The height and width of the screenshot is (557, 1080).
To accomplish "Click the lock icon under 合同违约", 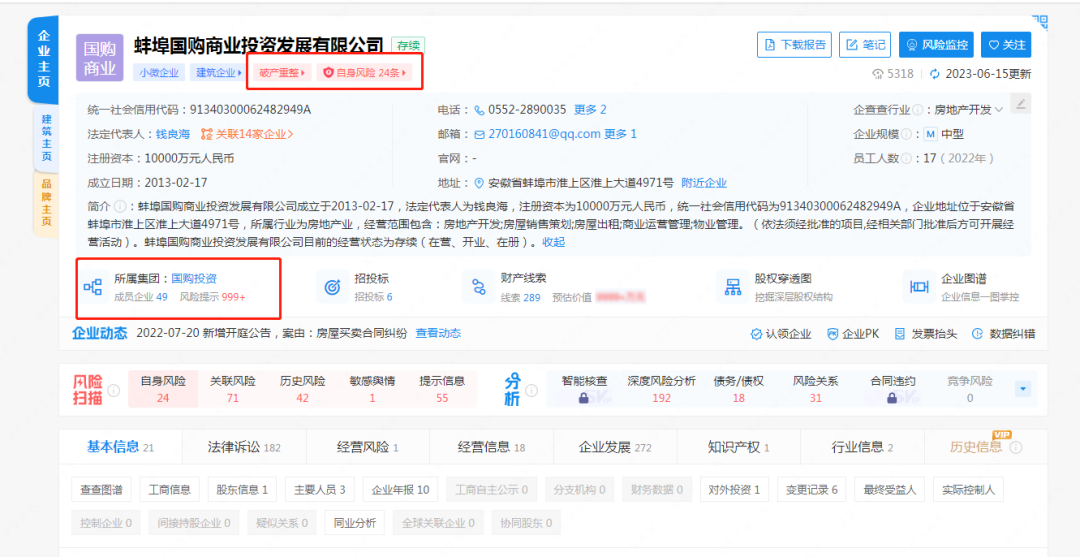I will click(x=893, y=398).
